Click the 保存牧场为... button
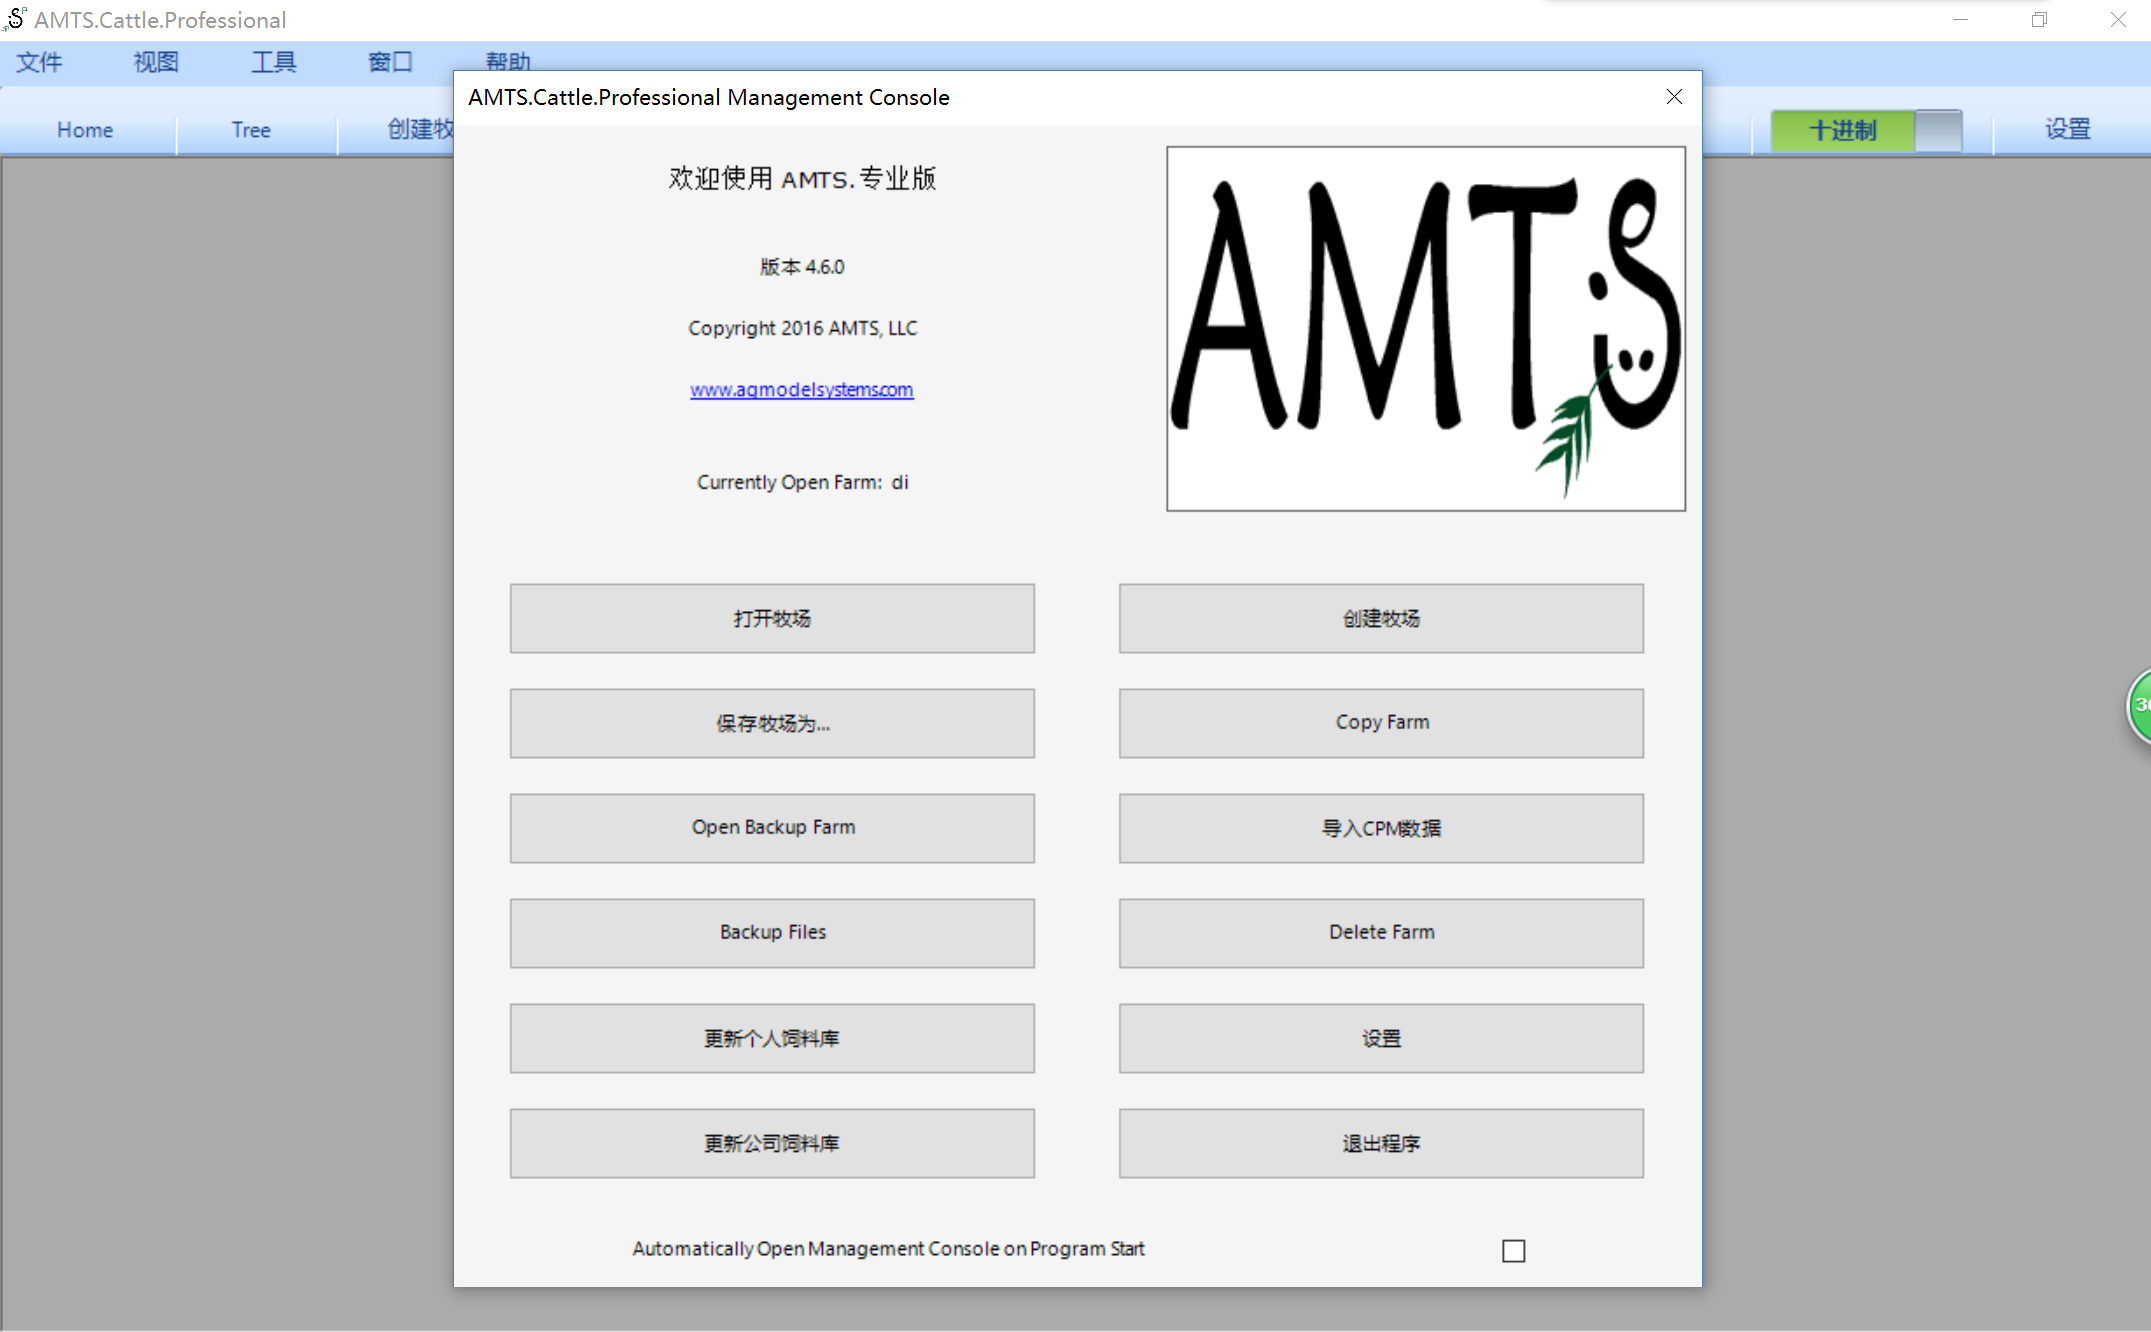The width and height of the screenshot is (2151, 1332). pyautogui.click(x=772, y=723)
